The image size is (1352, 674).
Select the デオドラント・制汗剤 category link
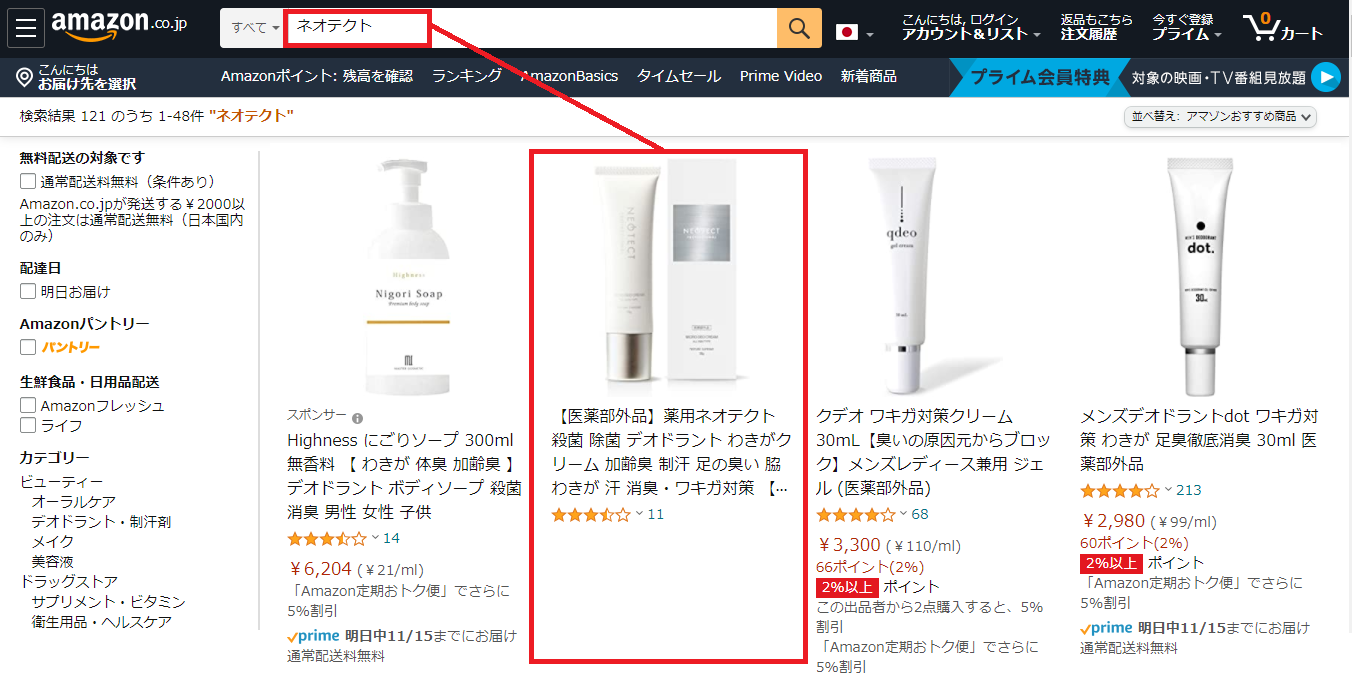[x=101, y=522]
